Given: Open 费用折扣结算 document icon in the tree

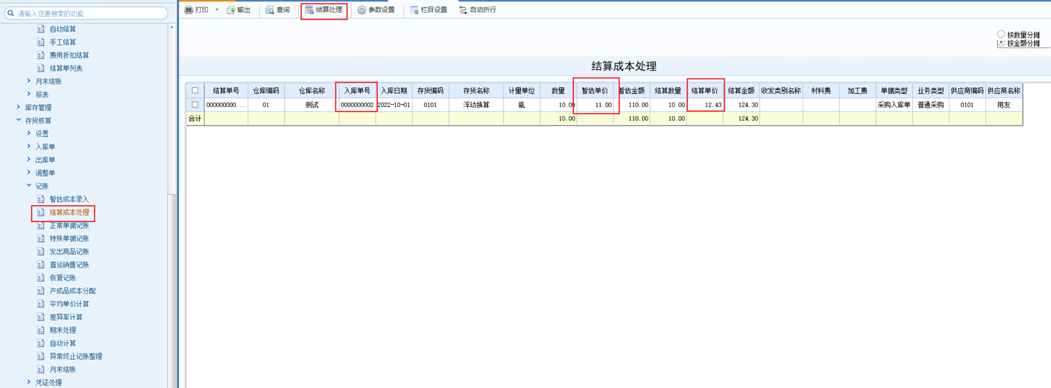Looking at the screenshot, I should [41, 55].
